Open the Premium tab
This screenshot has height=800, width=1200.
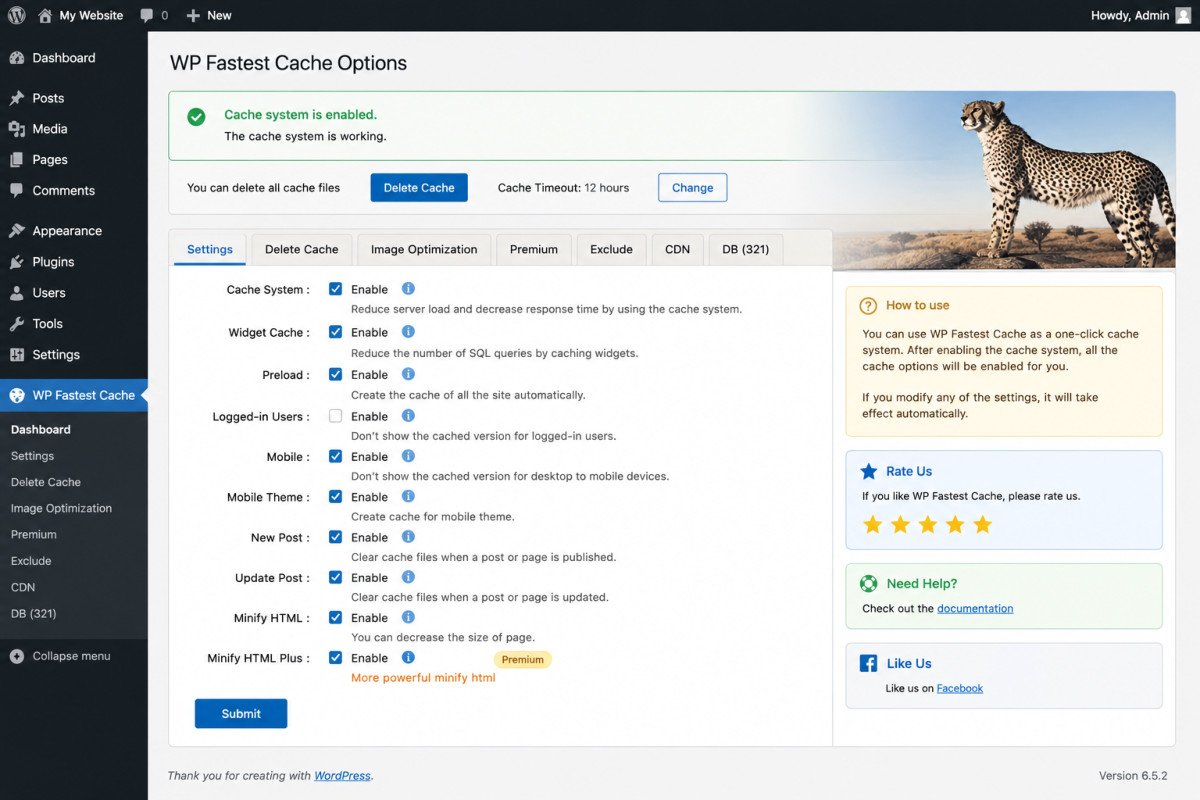(534, 249)
